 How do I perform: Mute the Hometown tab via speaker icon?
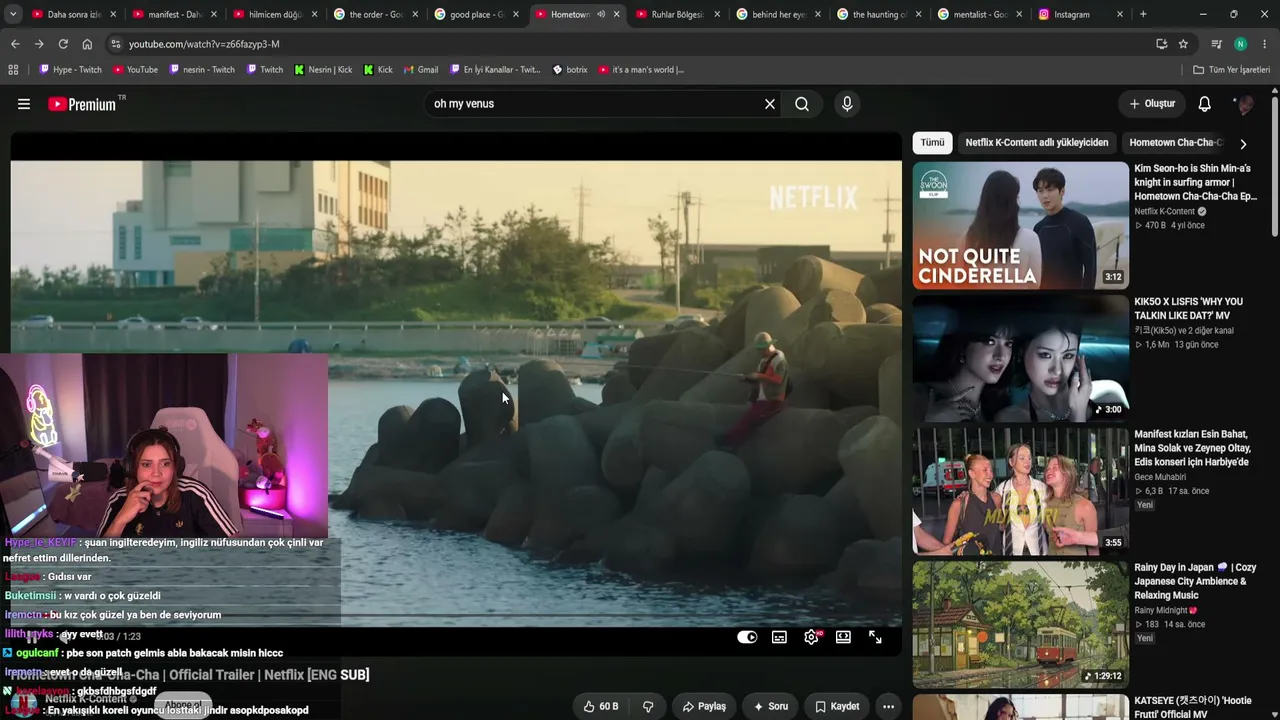(x=601, y=14)
